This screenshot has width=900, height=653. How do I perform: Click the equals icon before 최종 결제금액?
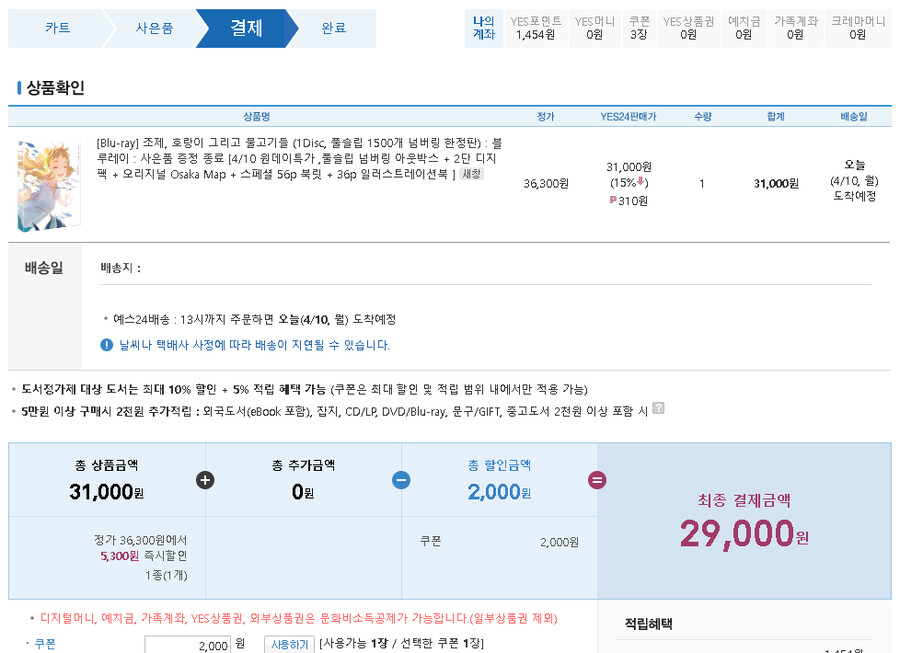click(597, 480)
